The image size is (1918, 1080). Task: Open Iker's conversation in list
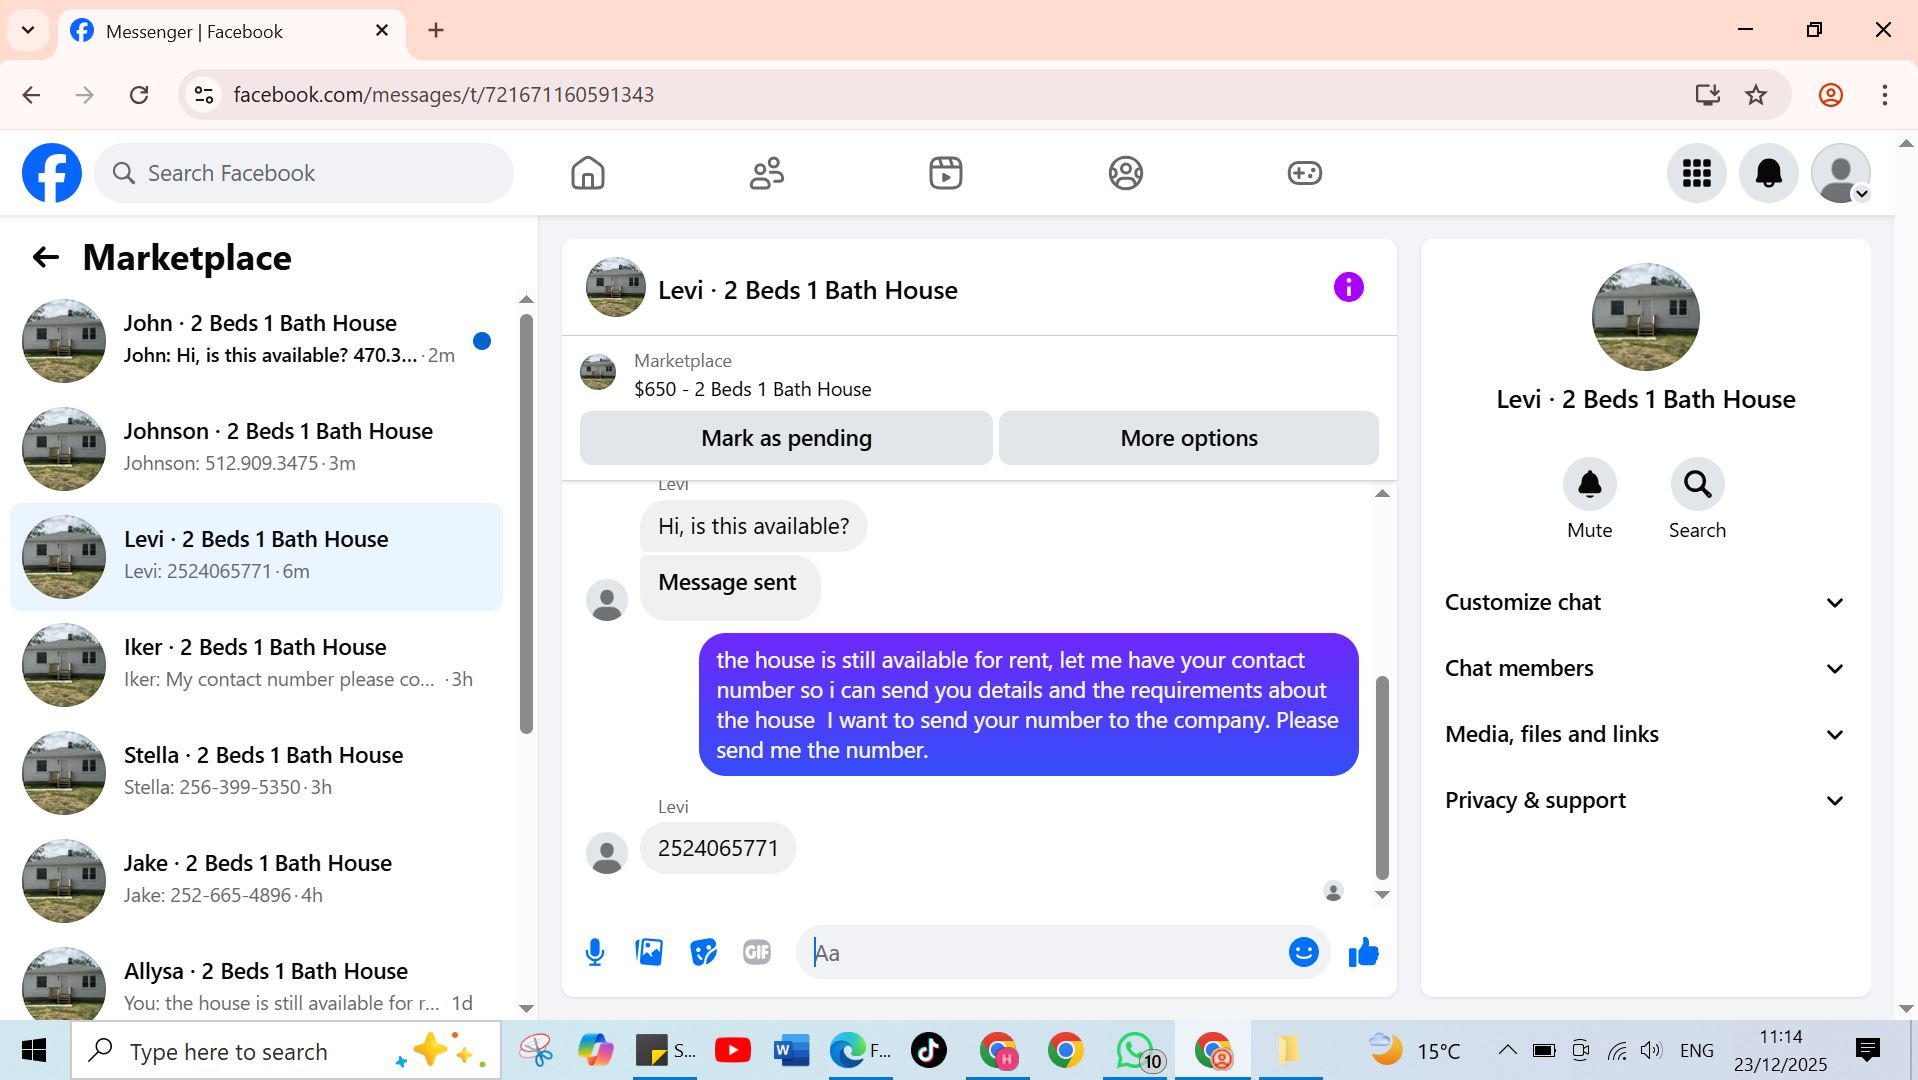click(257, 665)
